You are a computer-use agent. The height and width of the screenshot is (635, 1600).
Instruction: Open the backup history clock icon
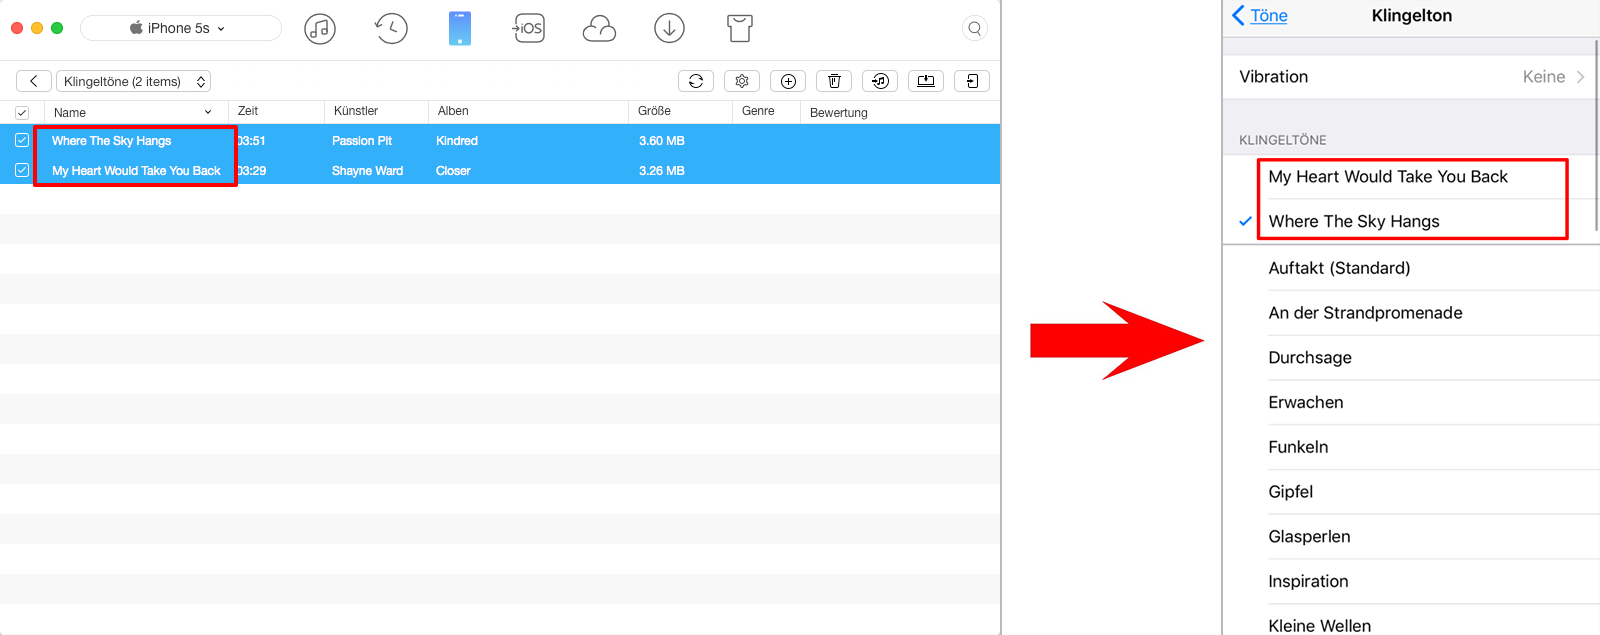391,29
